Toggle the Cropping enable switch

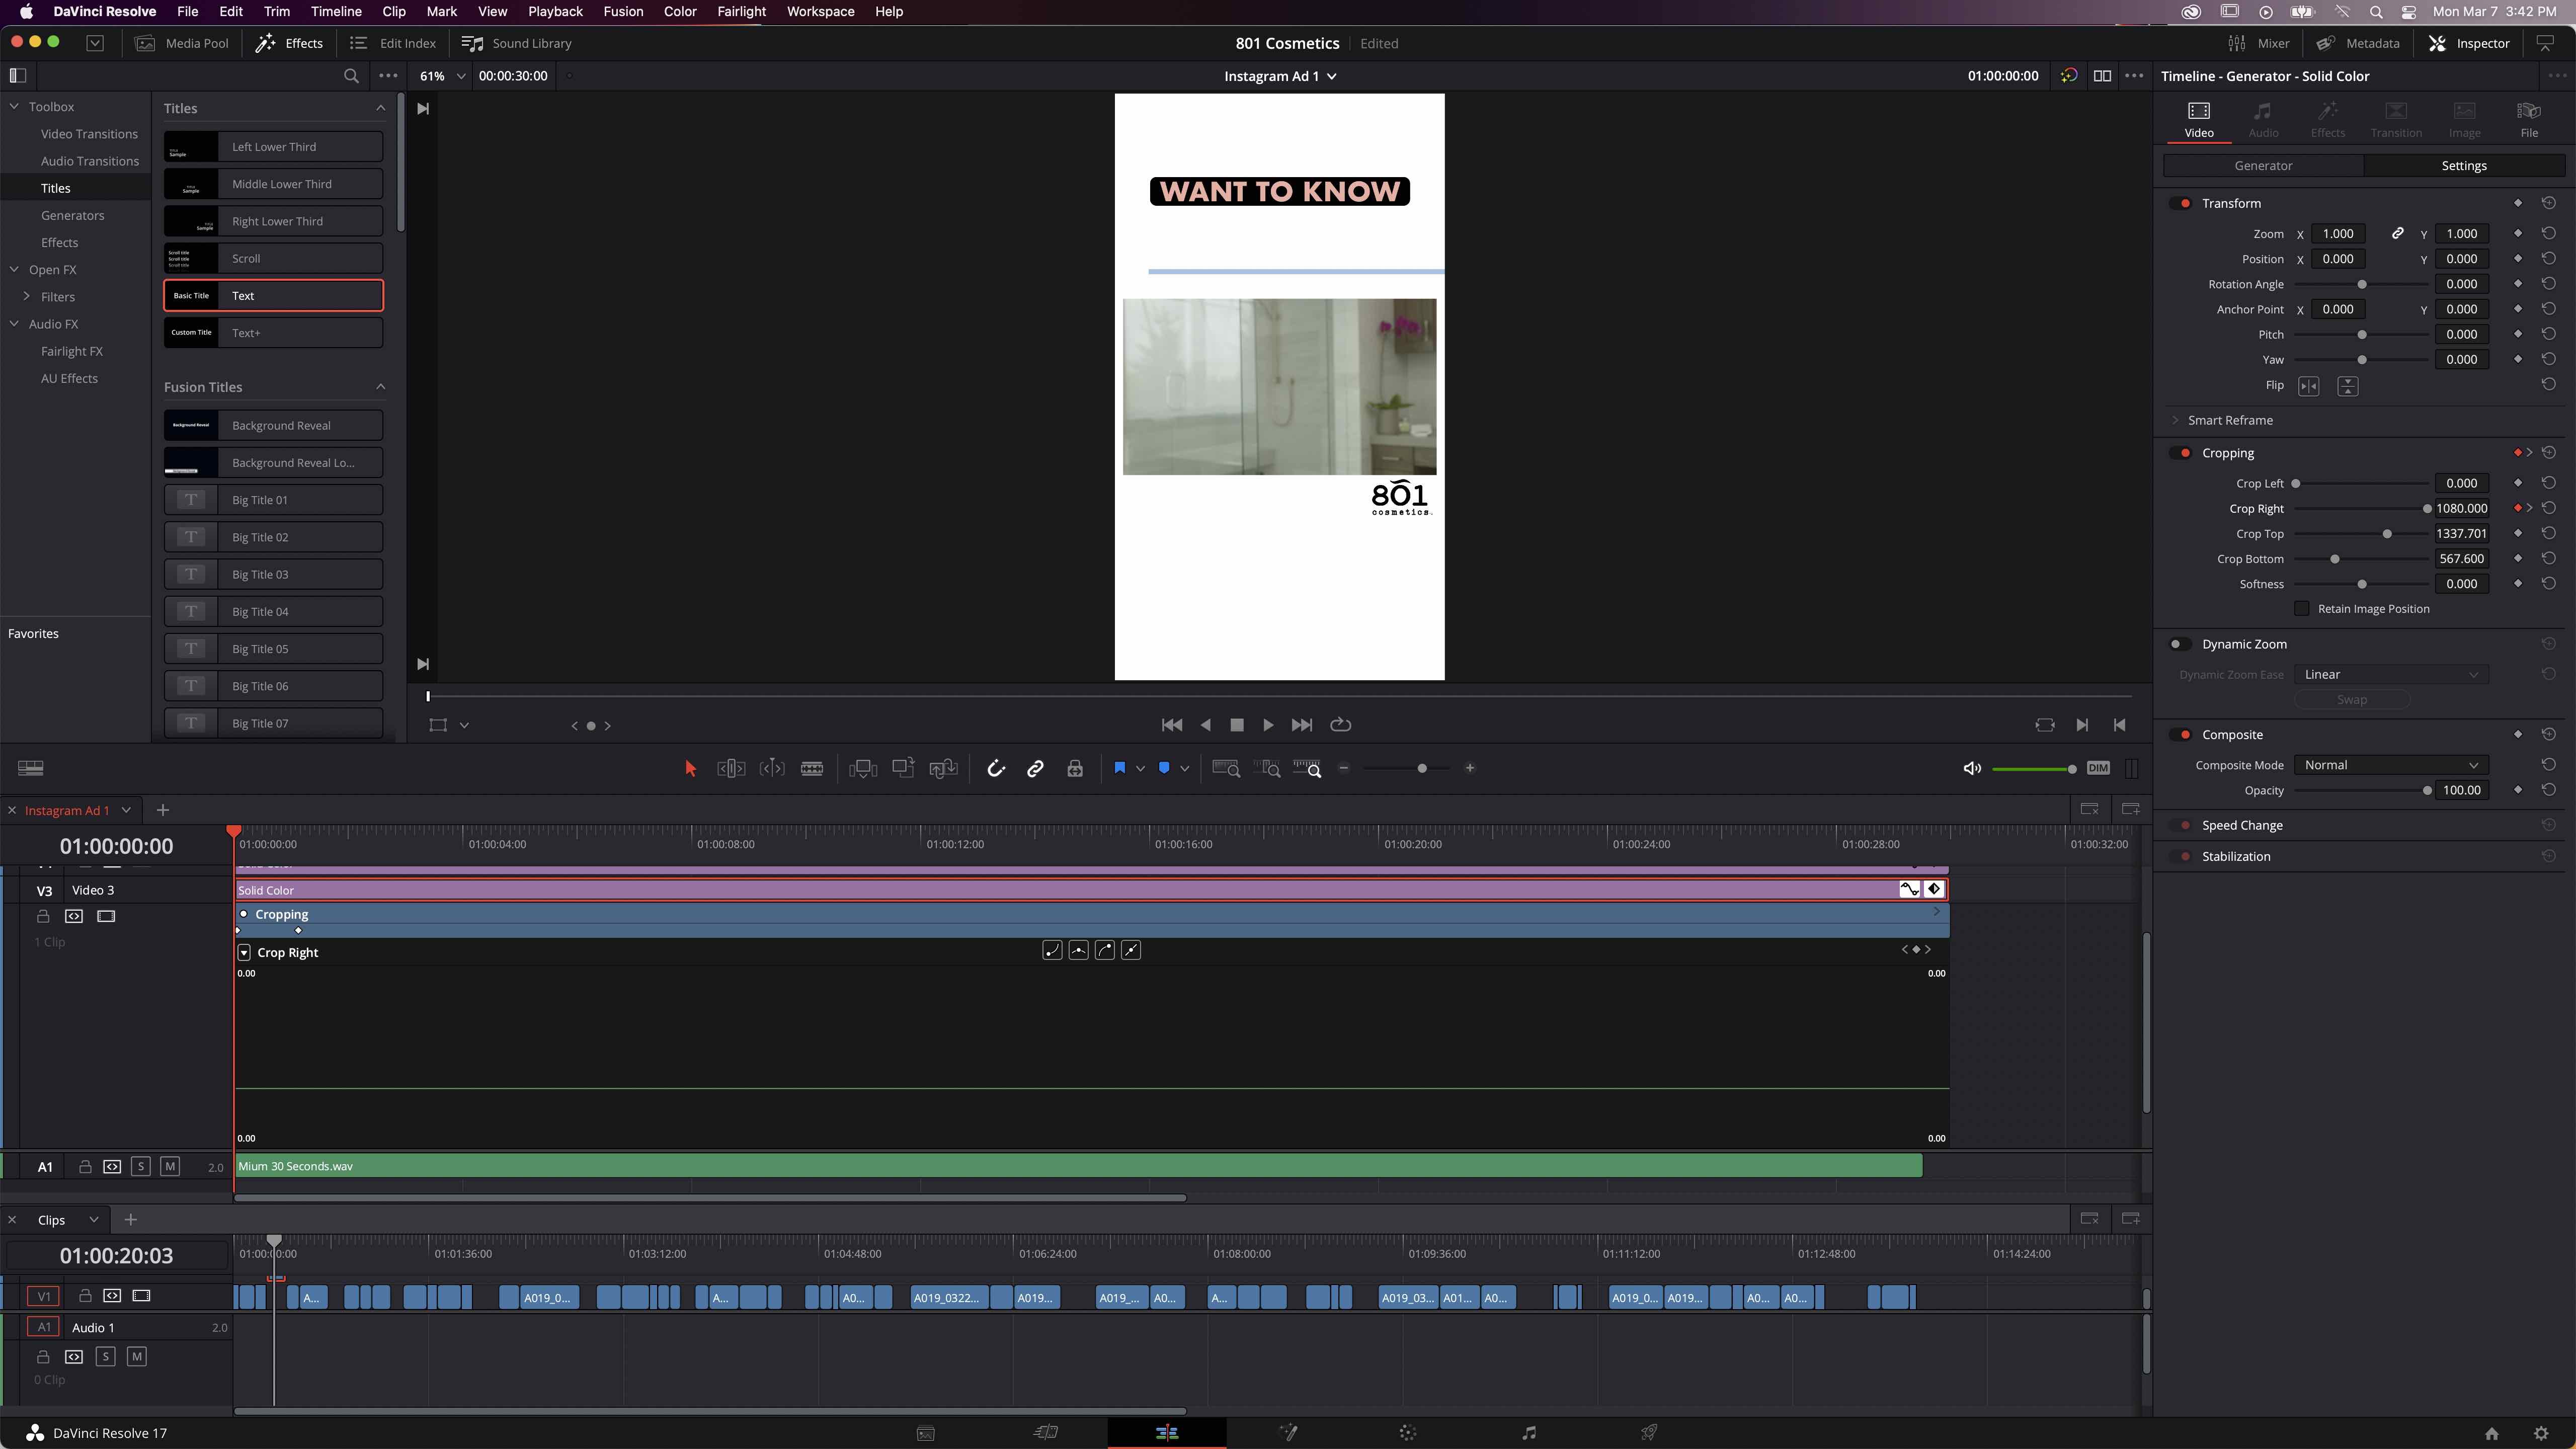pyautogui.click(x=2181, y=453)
